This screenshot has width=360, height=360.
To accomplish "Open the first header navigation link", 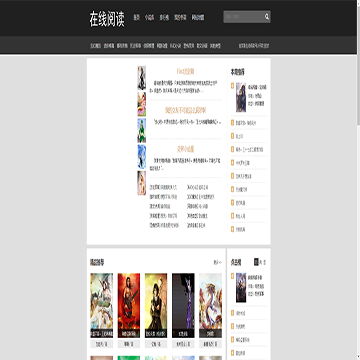I will [x=136, y=17].
